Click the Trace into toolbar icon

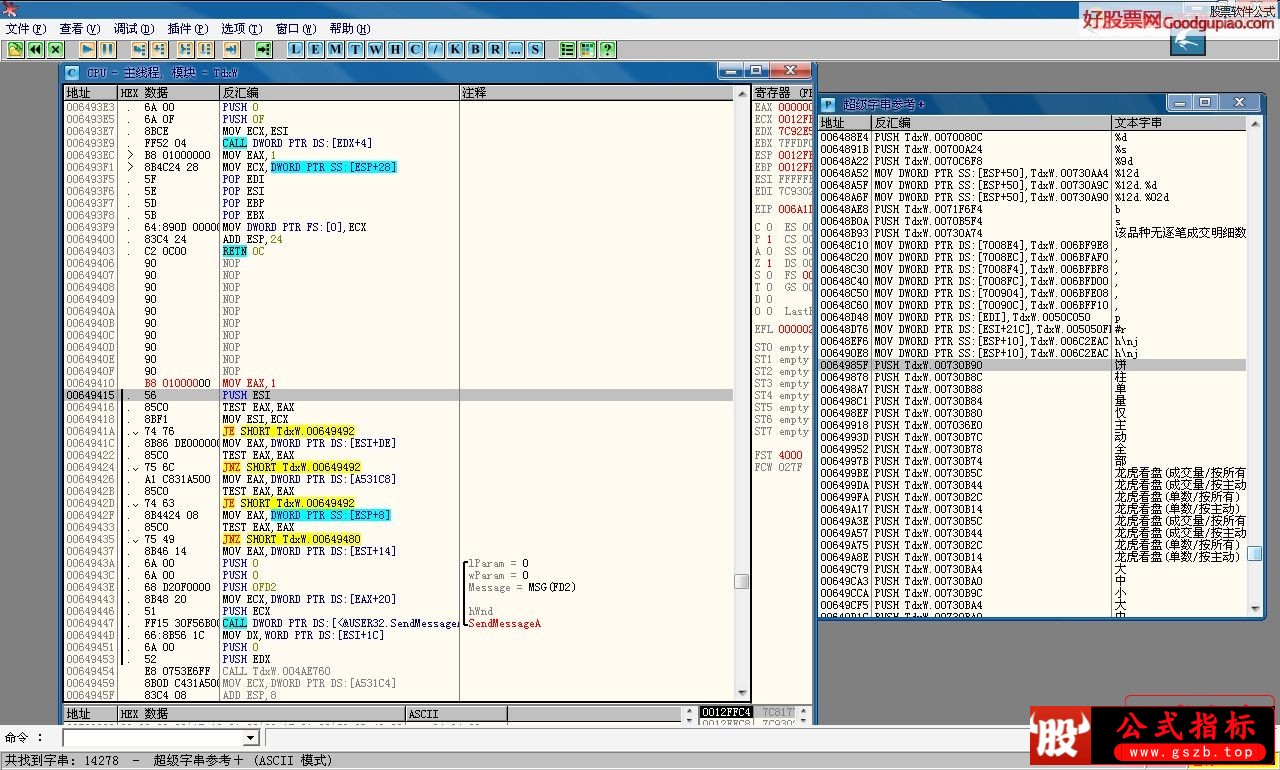pos(185,49)
